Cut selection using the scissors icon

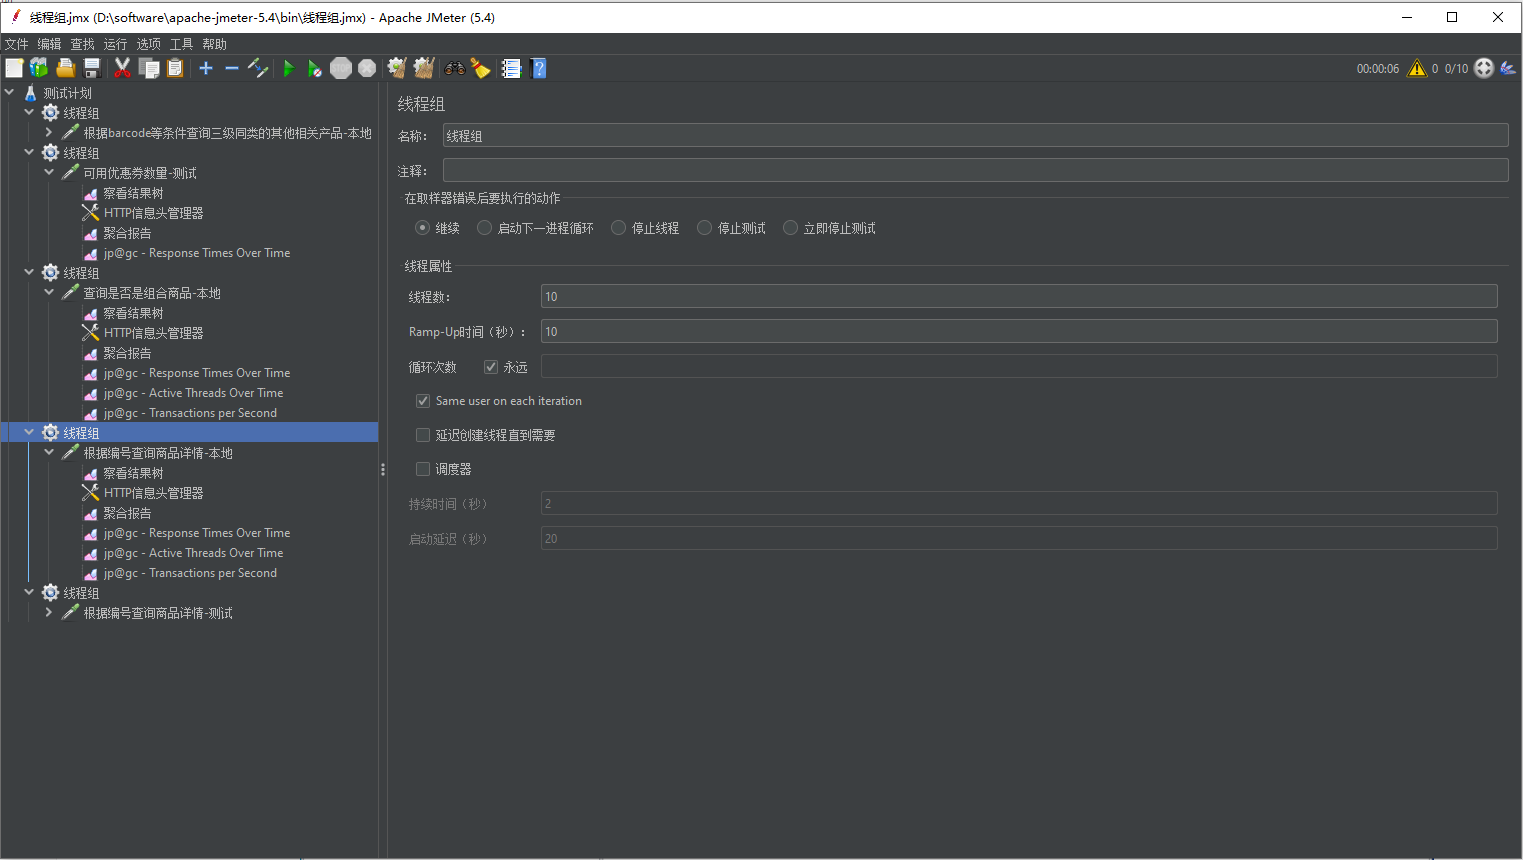[x=123, y=68]
